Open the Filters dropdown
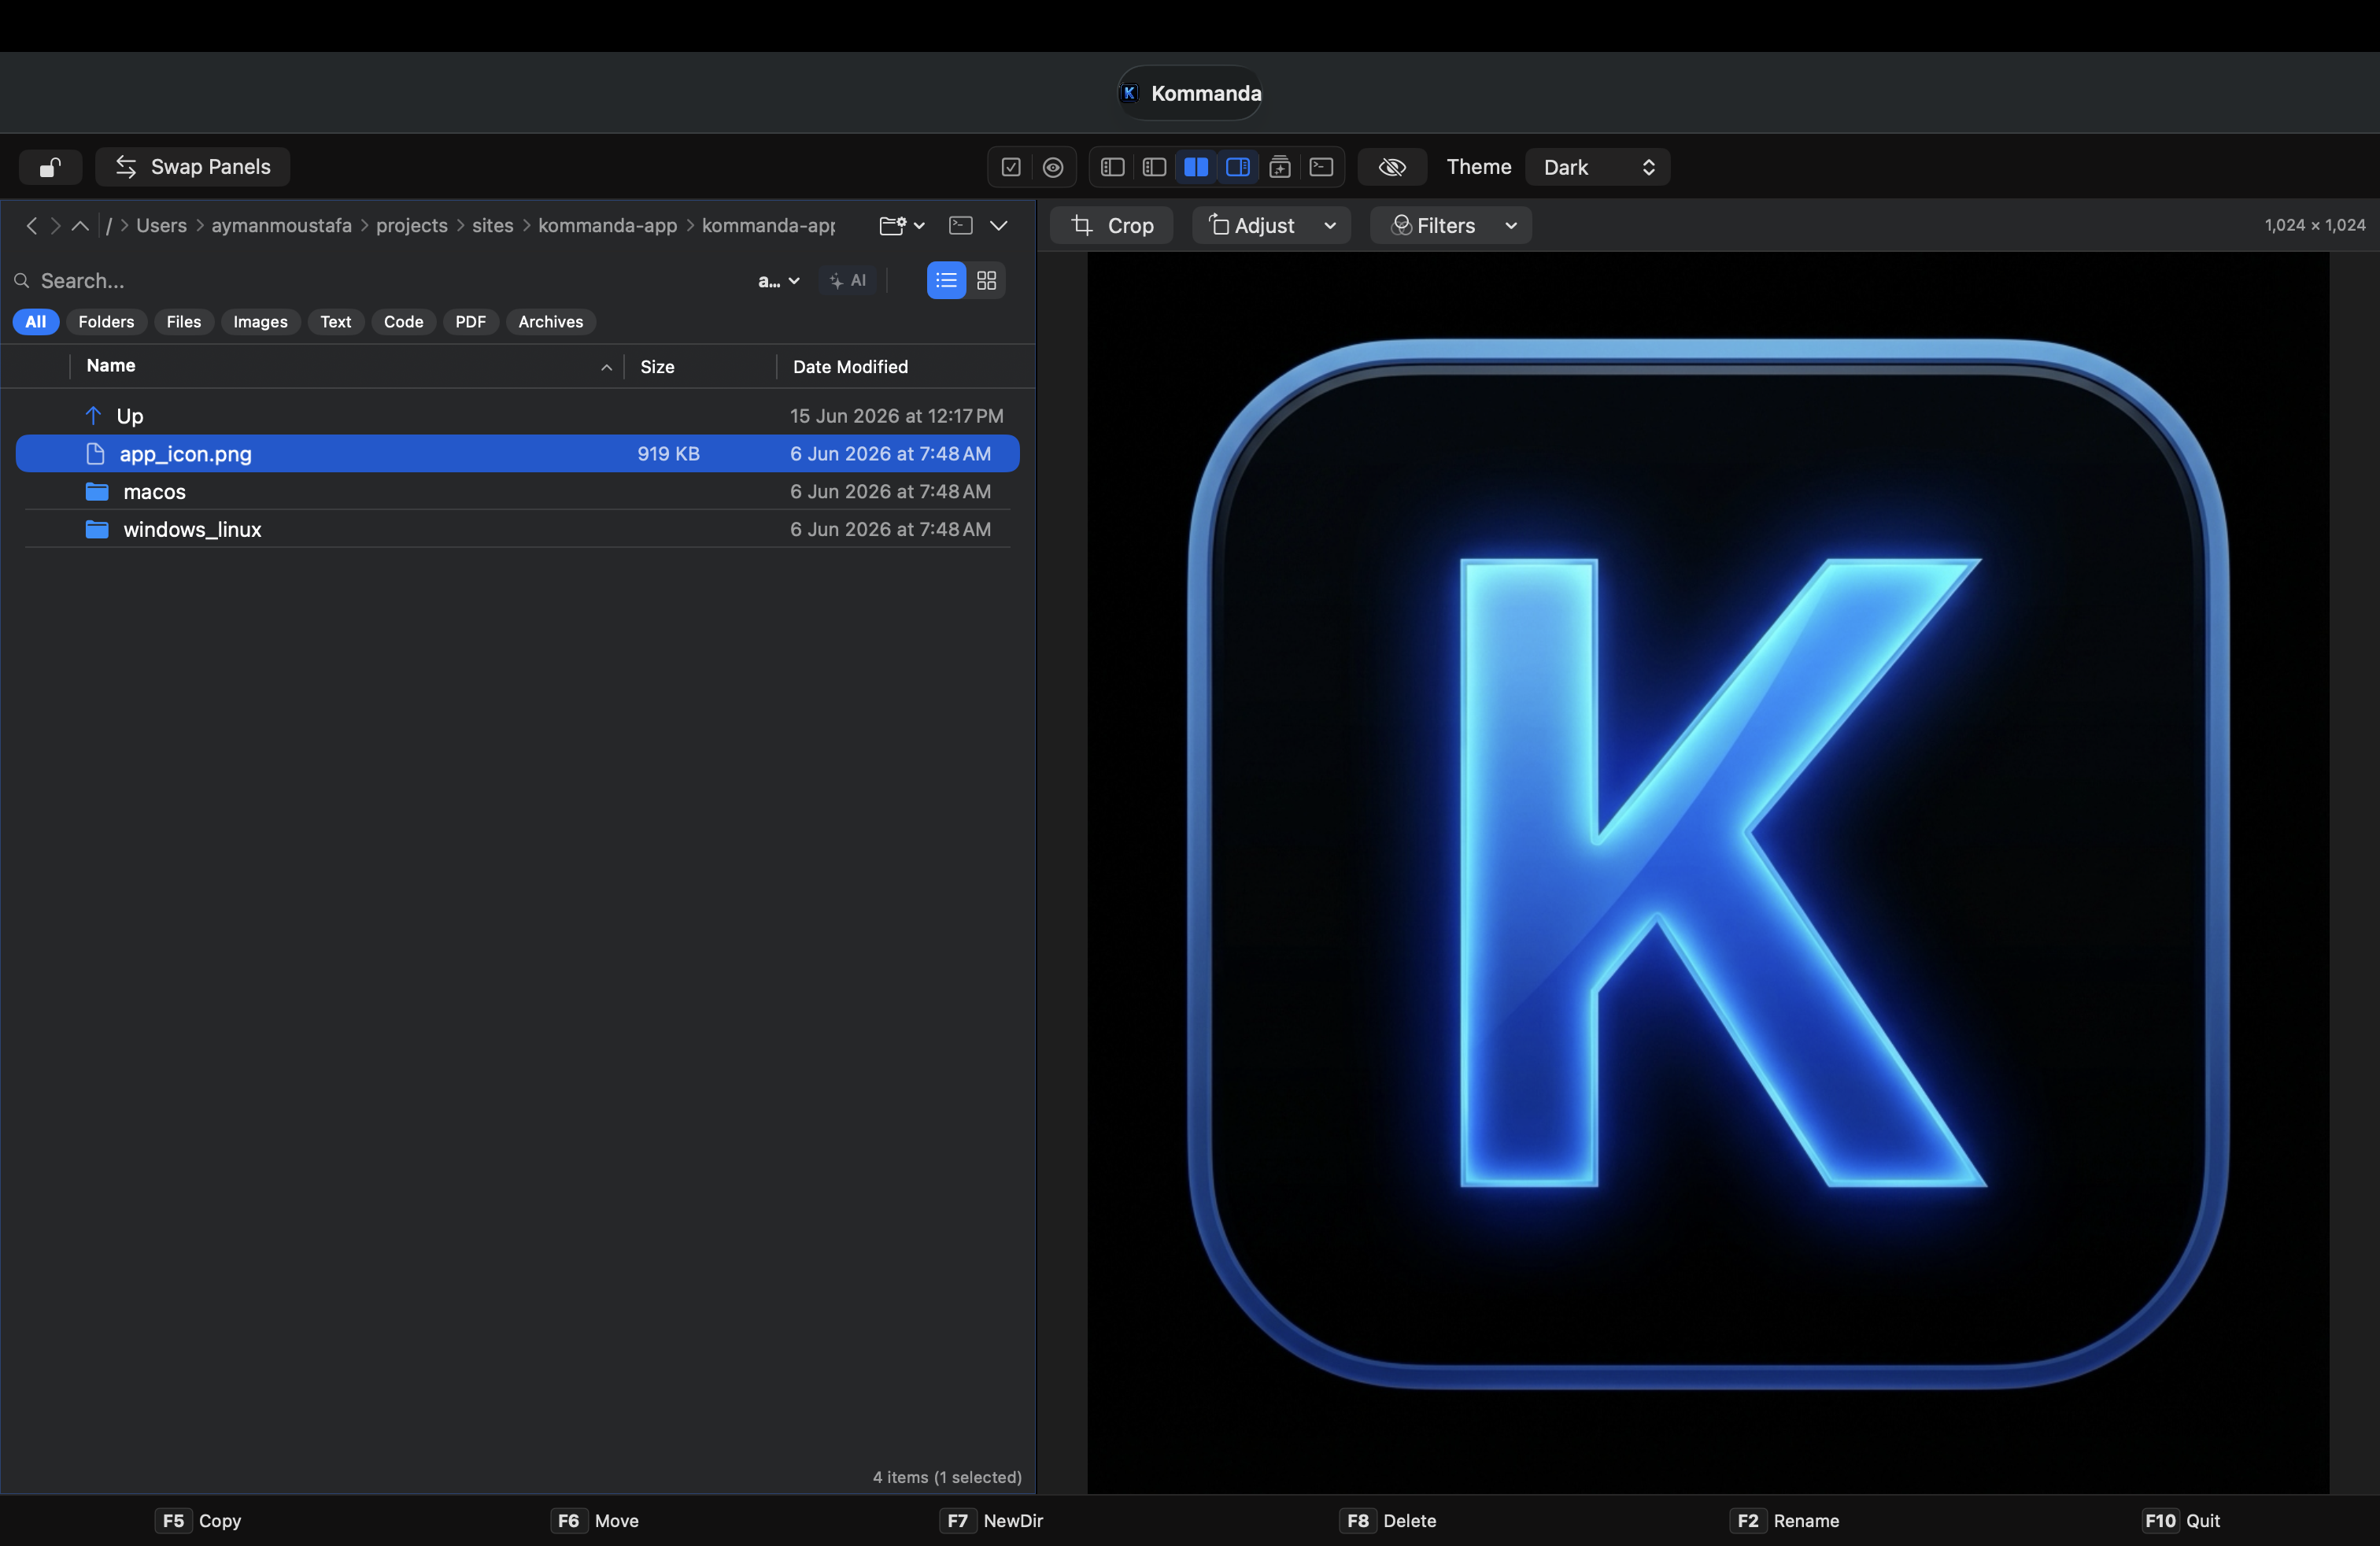The height and width of the screenshot is (1546, 2380). click(1451, 226)
